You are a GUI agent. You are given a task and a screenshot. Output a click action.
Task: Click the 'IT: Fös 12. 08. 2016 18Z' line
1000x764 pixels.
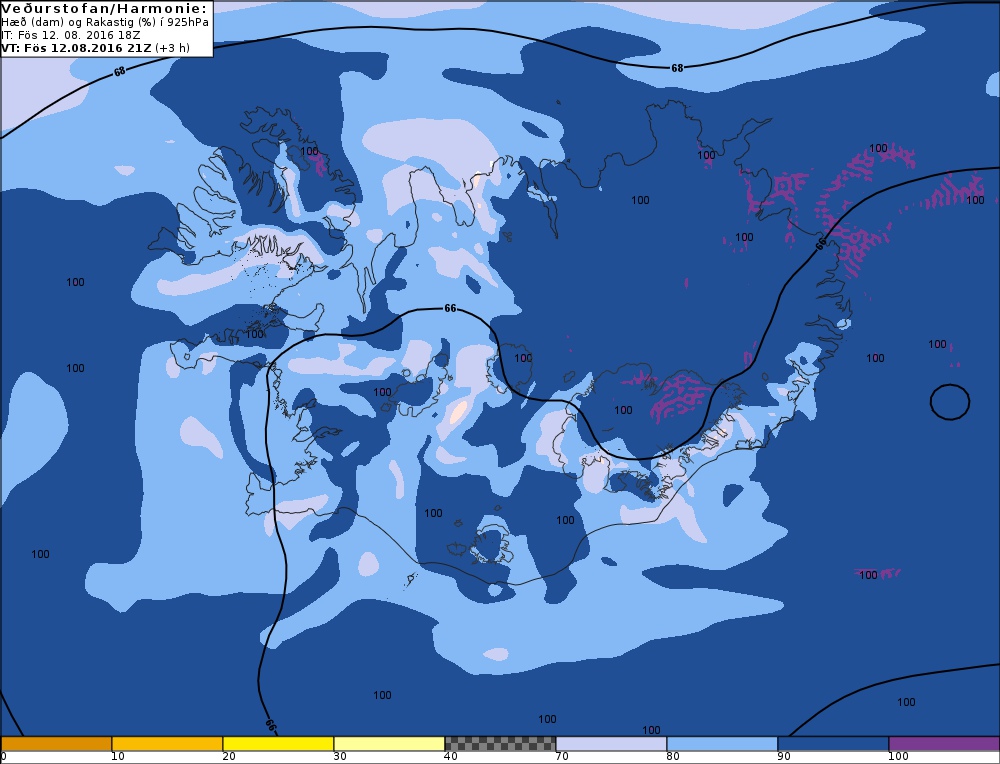click(x=71, y=35)
